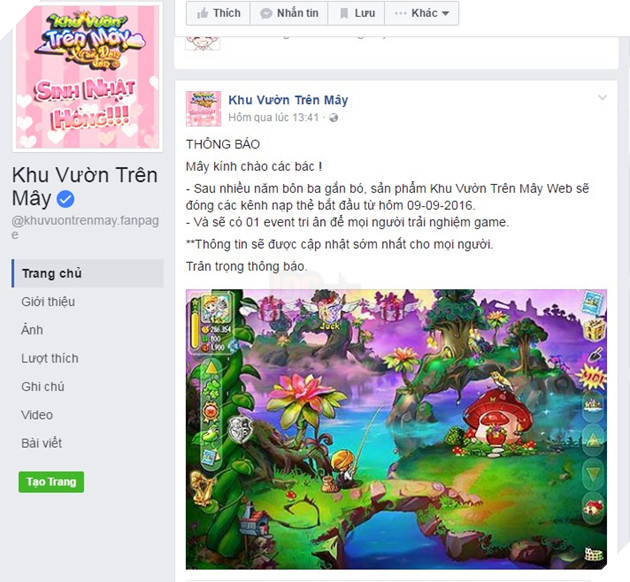Click the globe public-privacy icon
630x582 pixels.
tap(333, 118)
